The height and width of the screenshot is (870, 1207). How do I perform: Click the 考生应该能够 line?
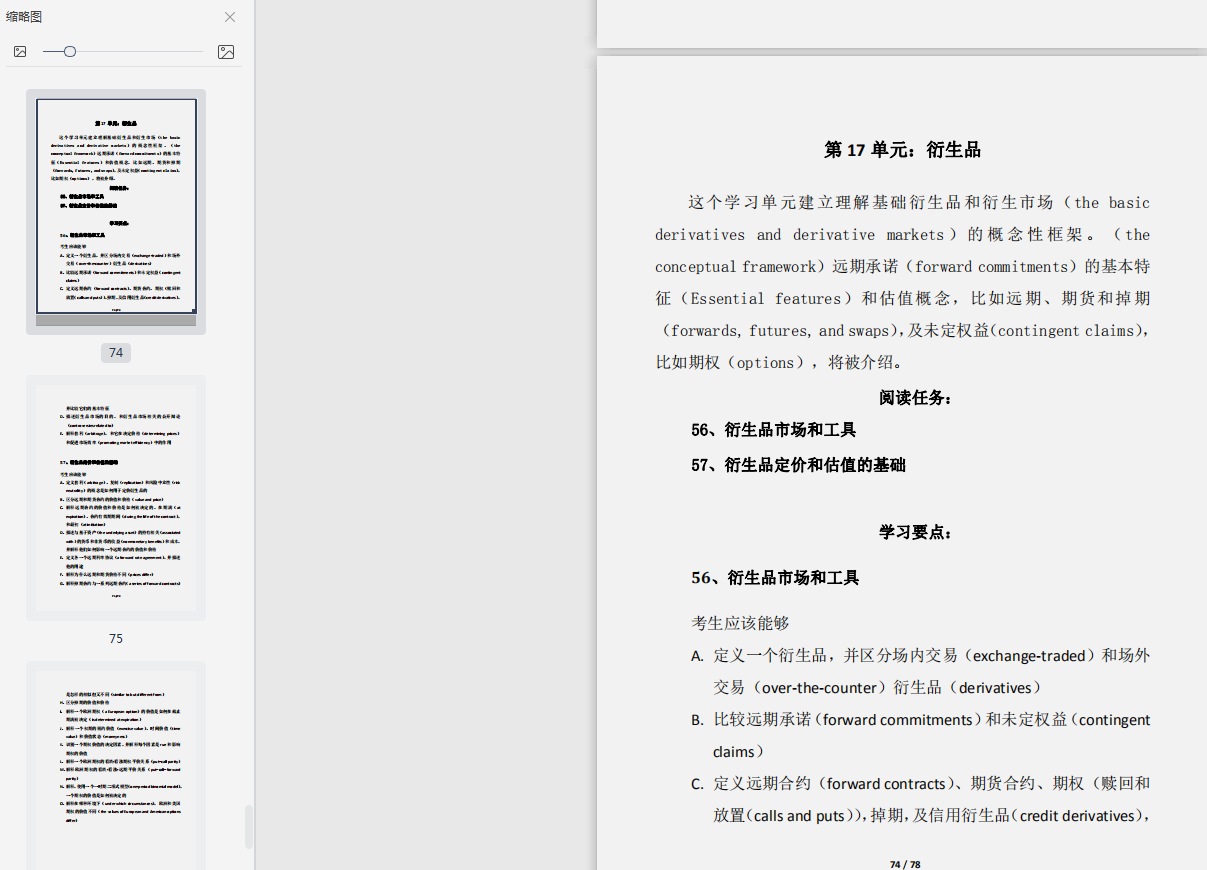click(740, 623)
